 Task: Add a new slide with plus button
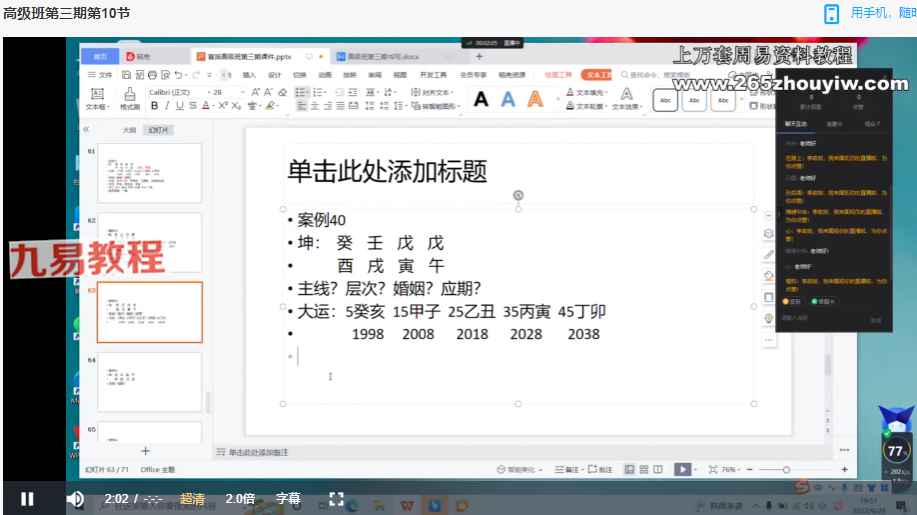coord(146,451)
